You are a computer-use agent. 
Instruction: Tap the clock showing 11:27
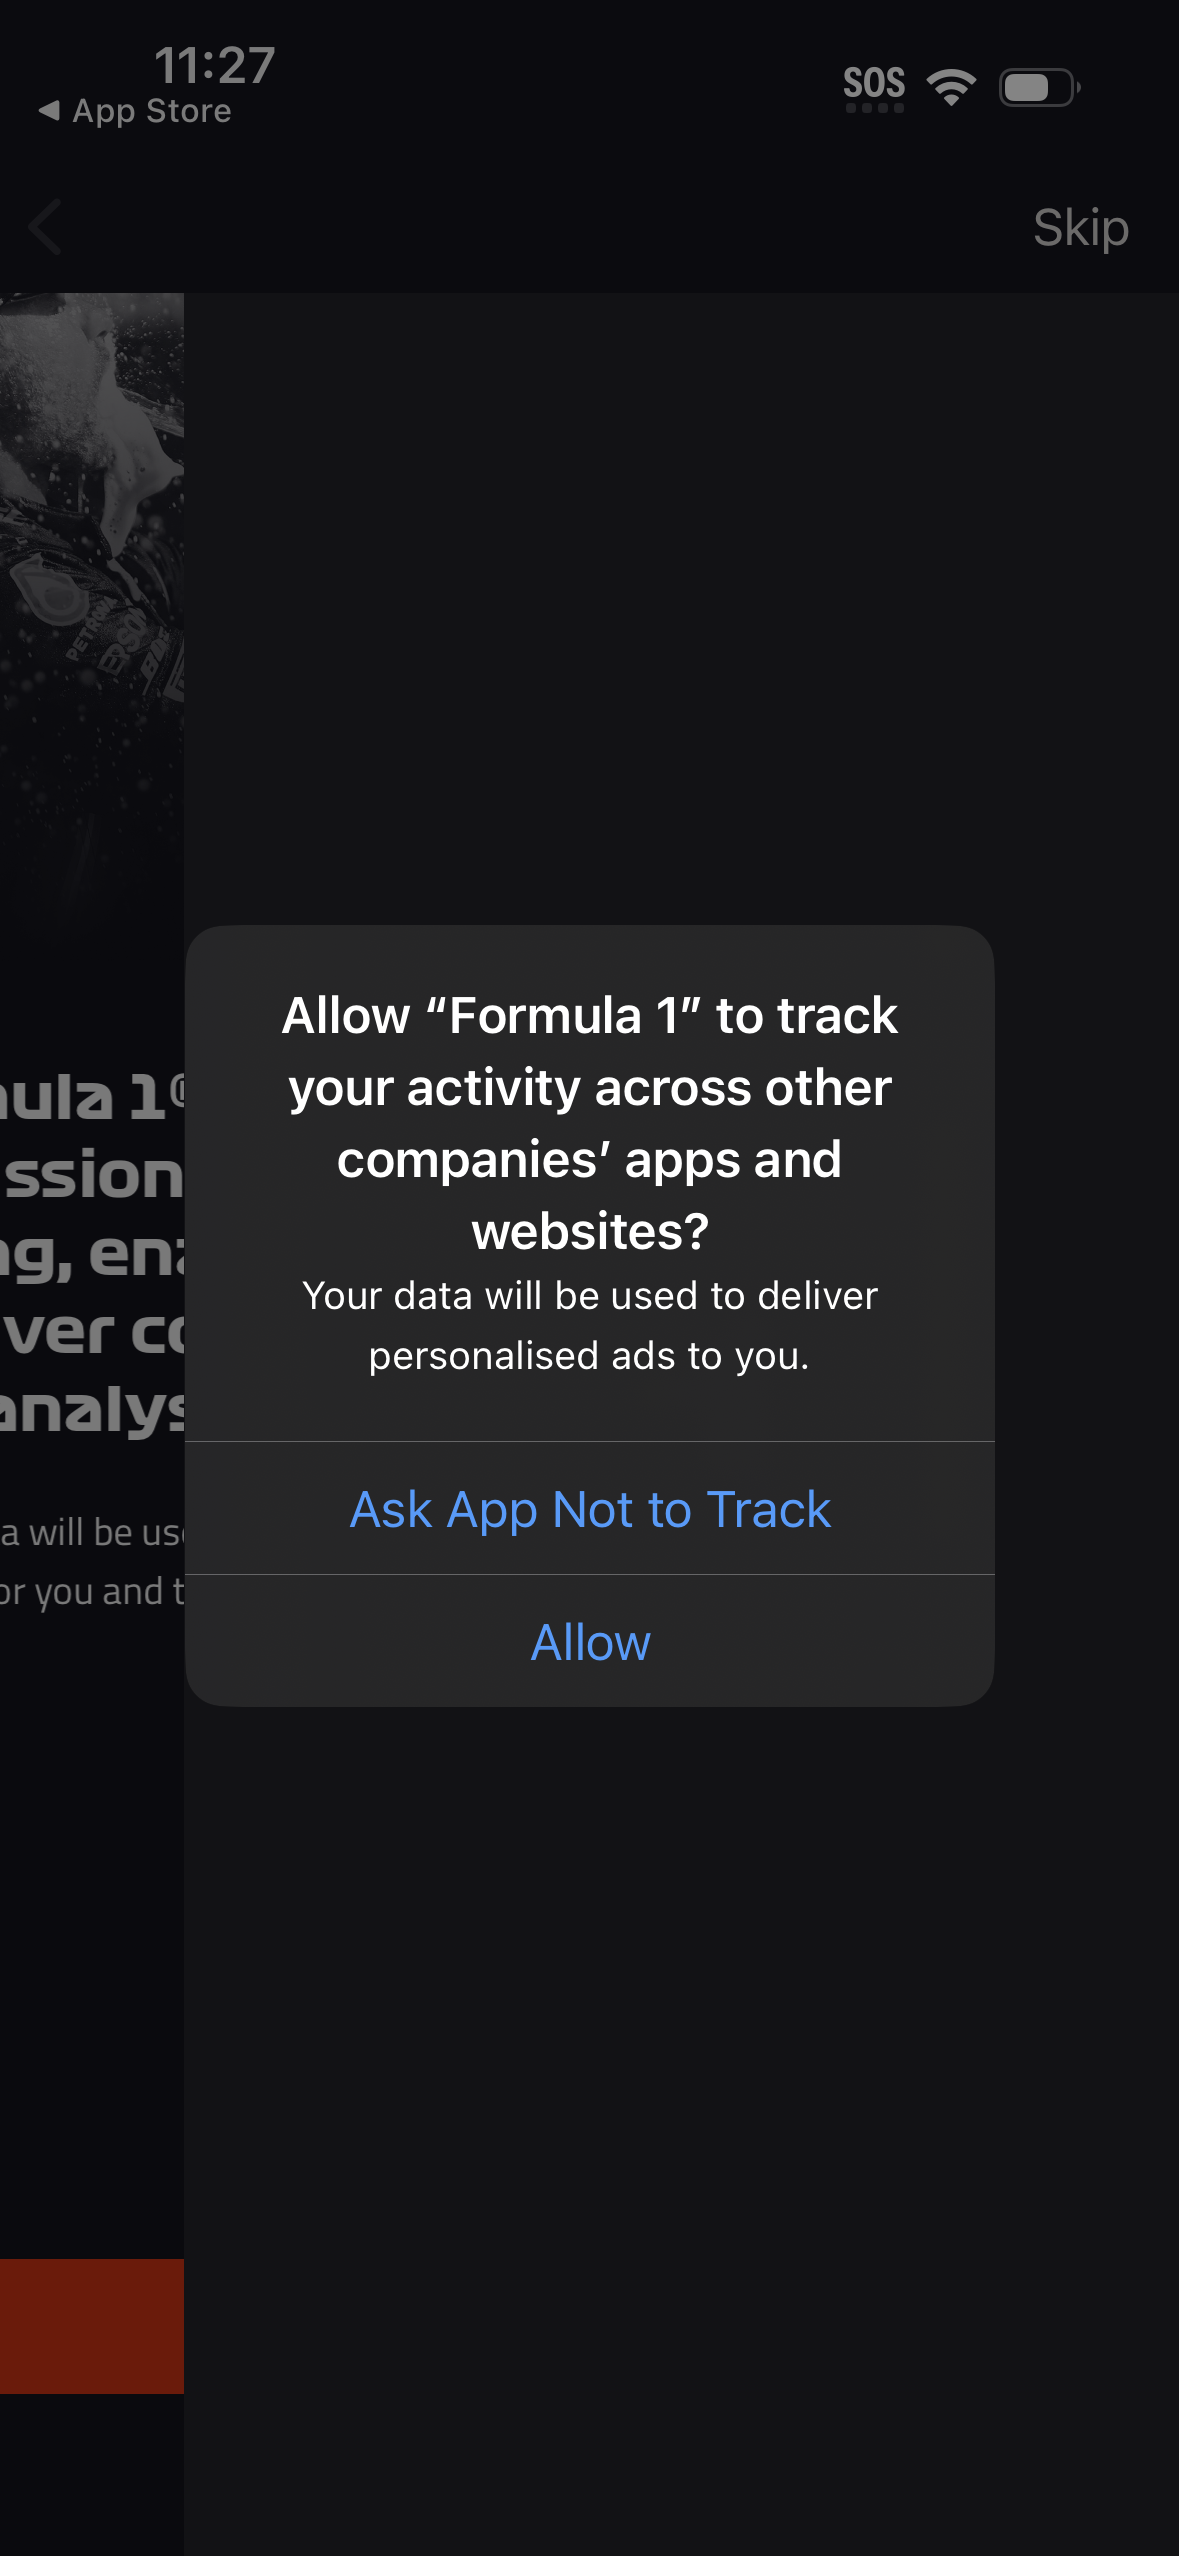point(212,65)
